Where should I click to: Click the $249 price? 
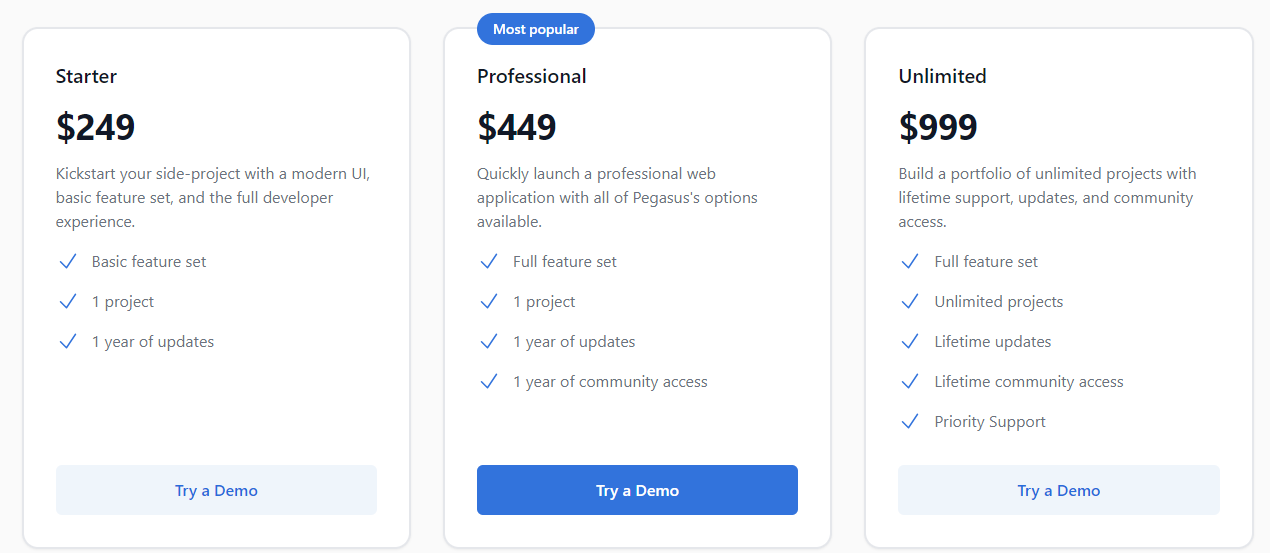tap(96, 127)
